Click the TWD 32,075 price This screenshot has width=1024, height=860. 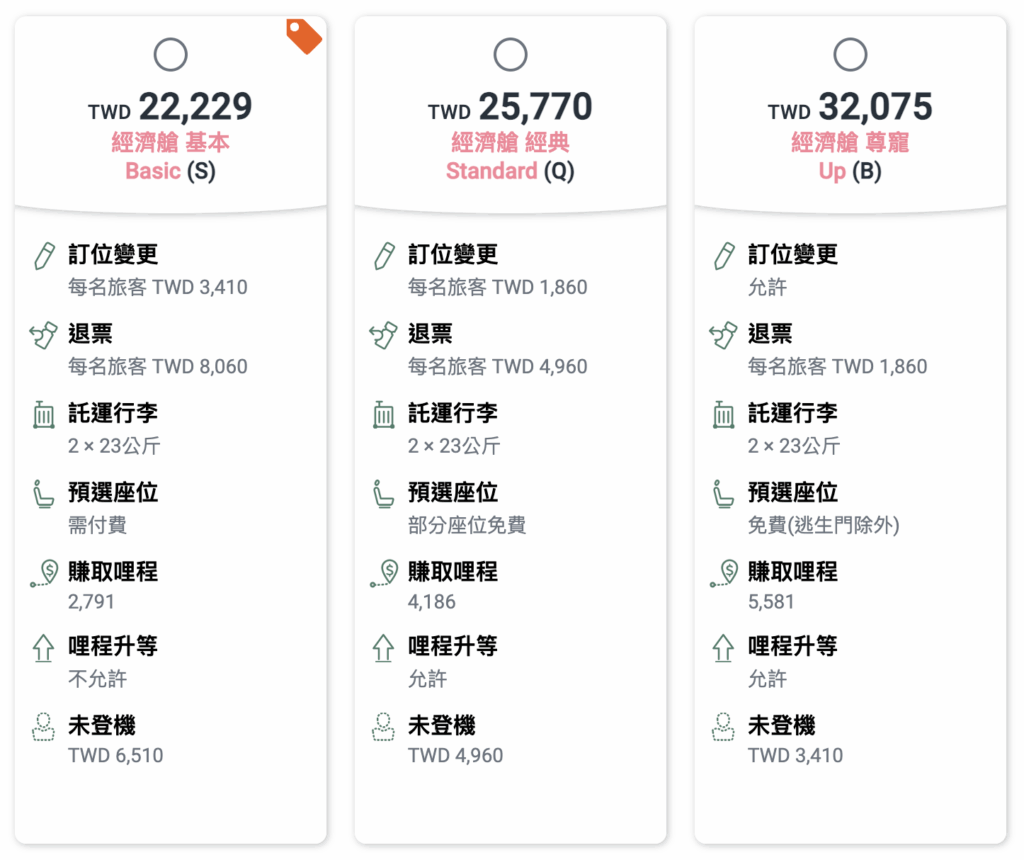click(850, 107)
